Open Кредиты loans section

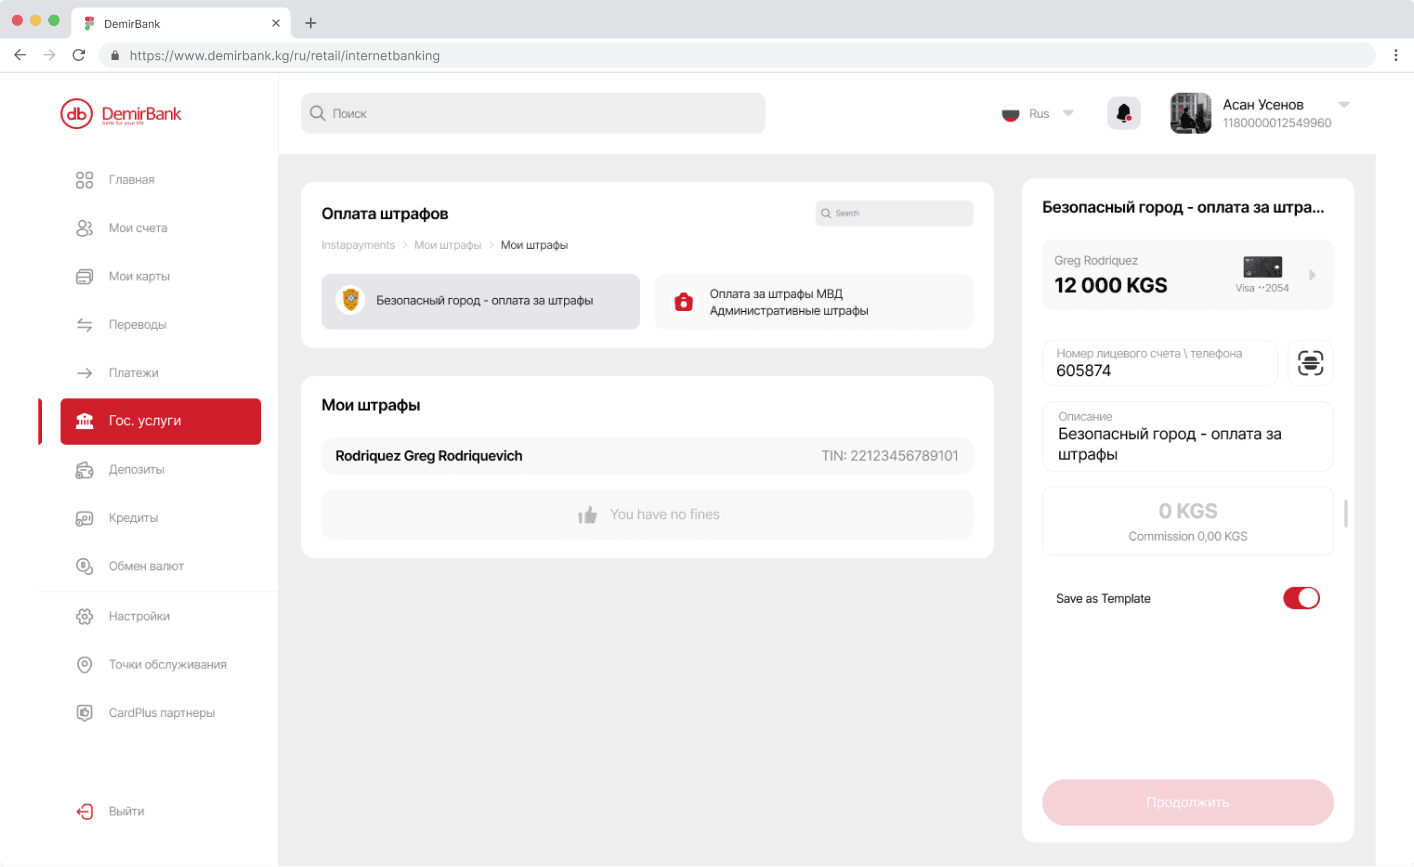pos(134,518)
